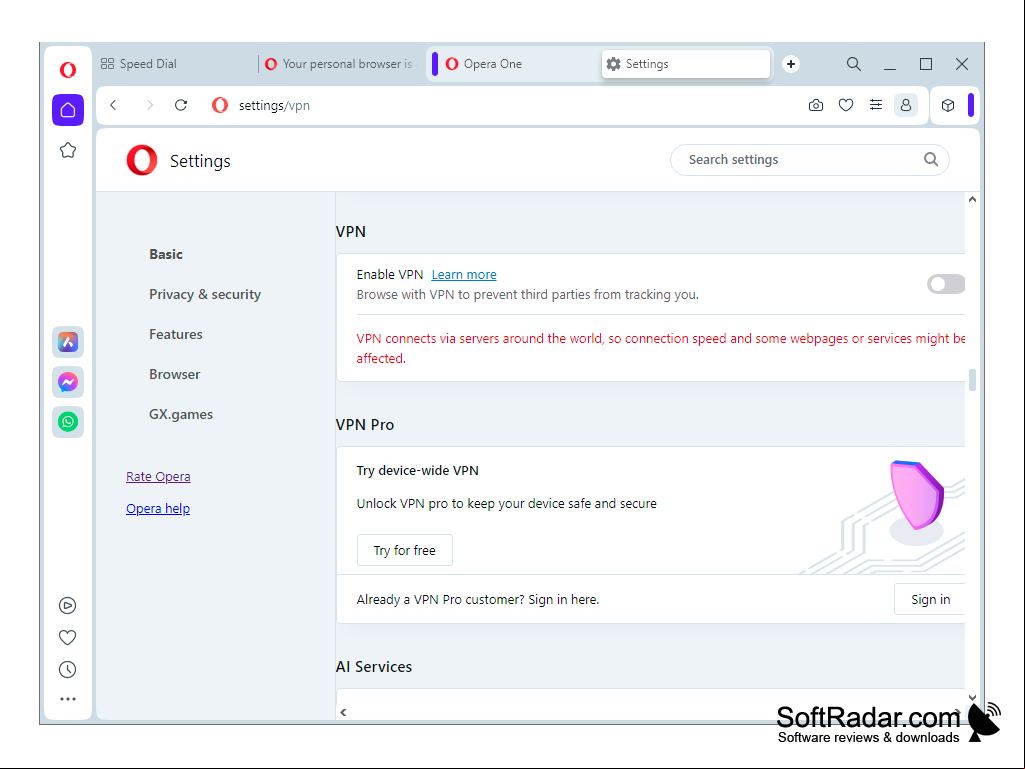This screenshot has height=769, width=1025.
Task: Open the Browser settings section
Action: tap(175, 374)
